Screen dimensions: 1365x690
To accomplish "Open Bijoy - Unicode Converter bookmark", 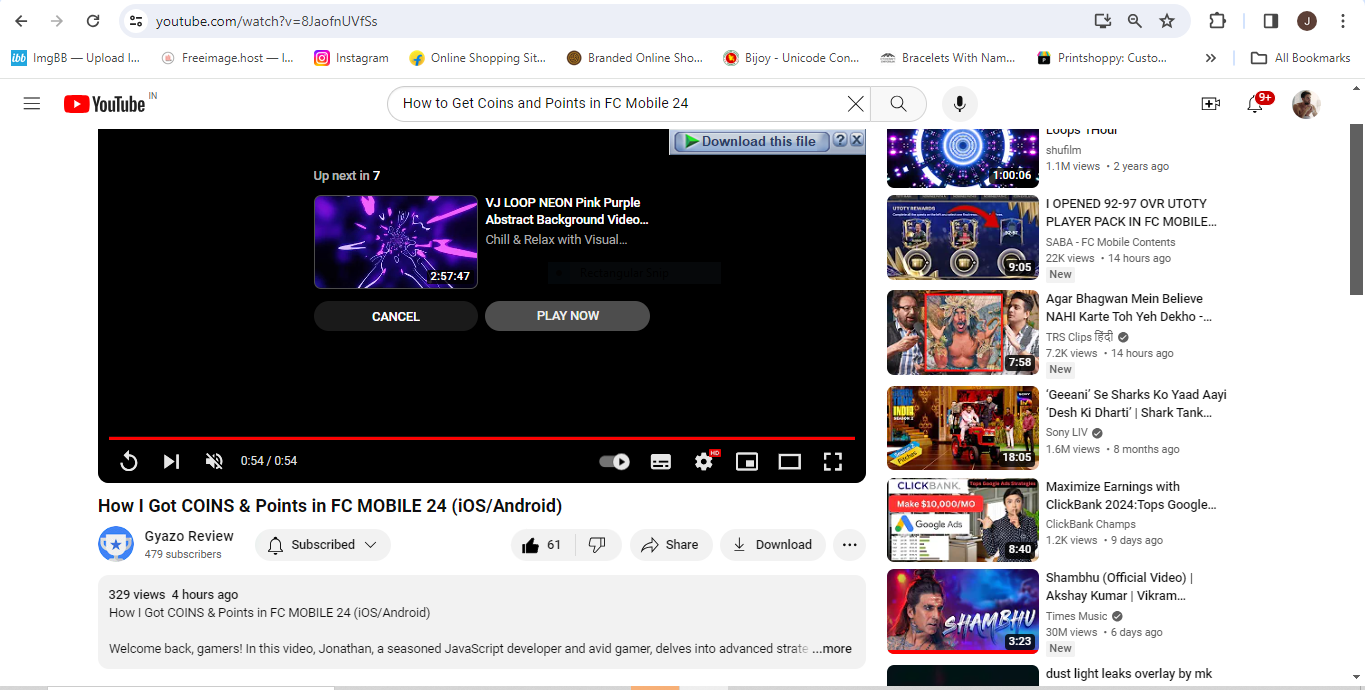I will 791,58.
